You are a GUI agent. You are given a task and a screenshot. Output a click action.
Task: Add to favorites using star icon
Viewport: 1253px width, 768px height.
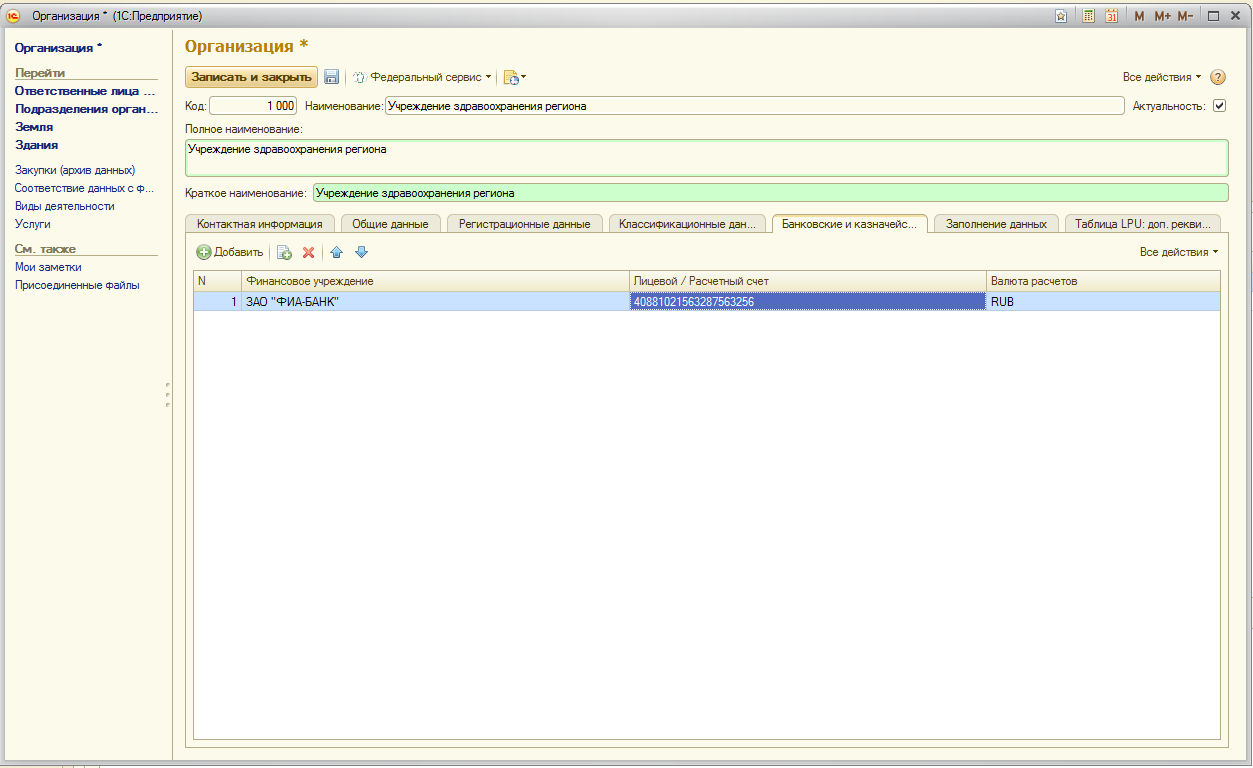[x=1061, y=16]
